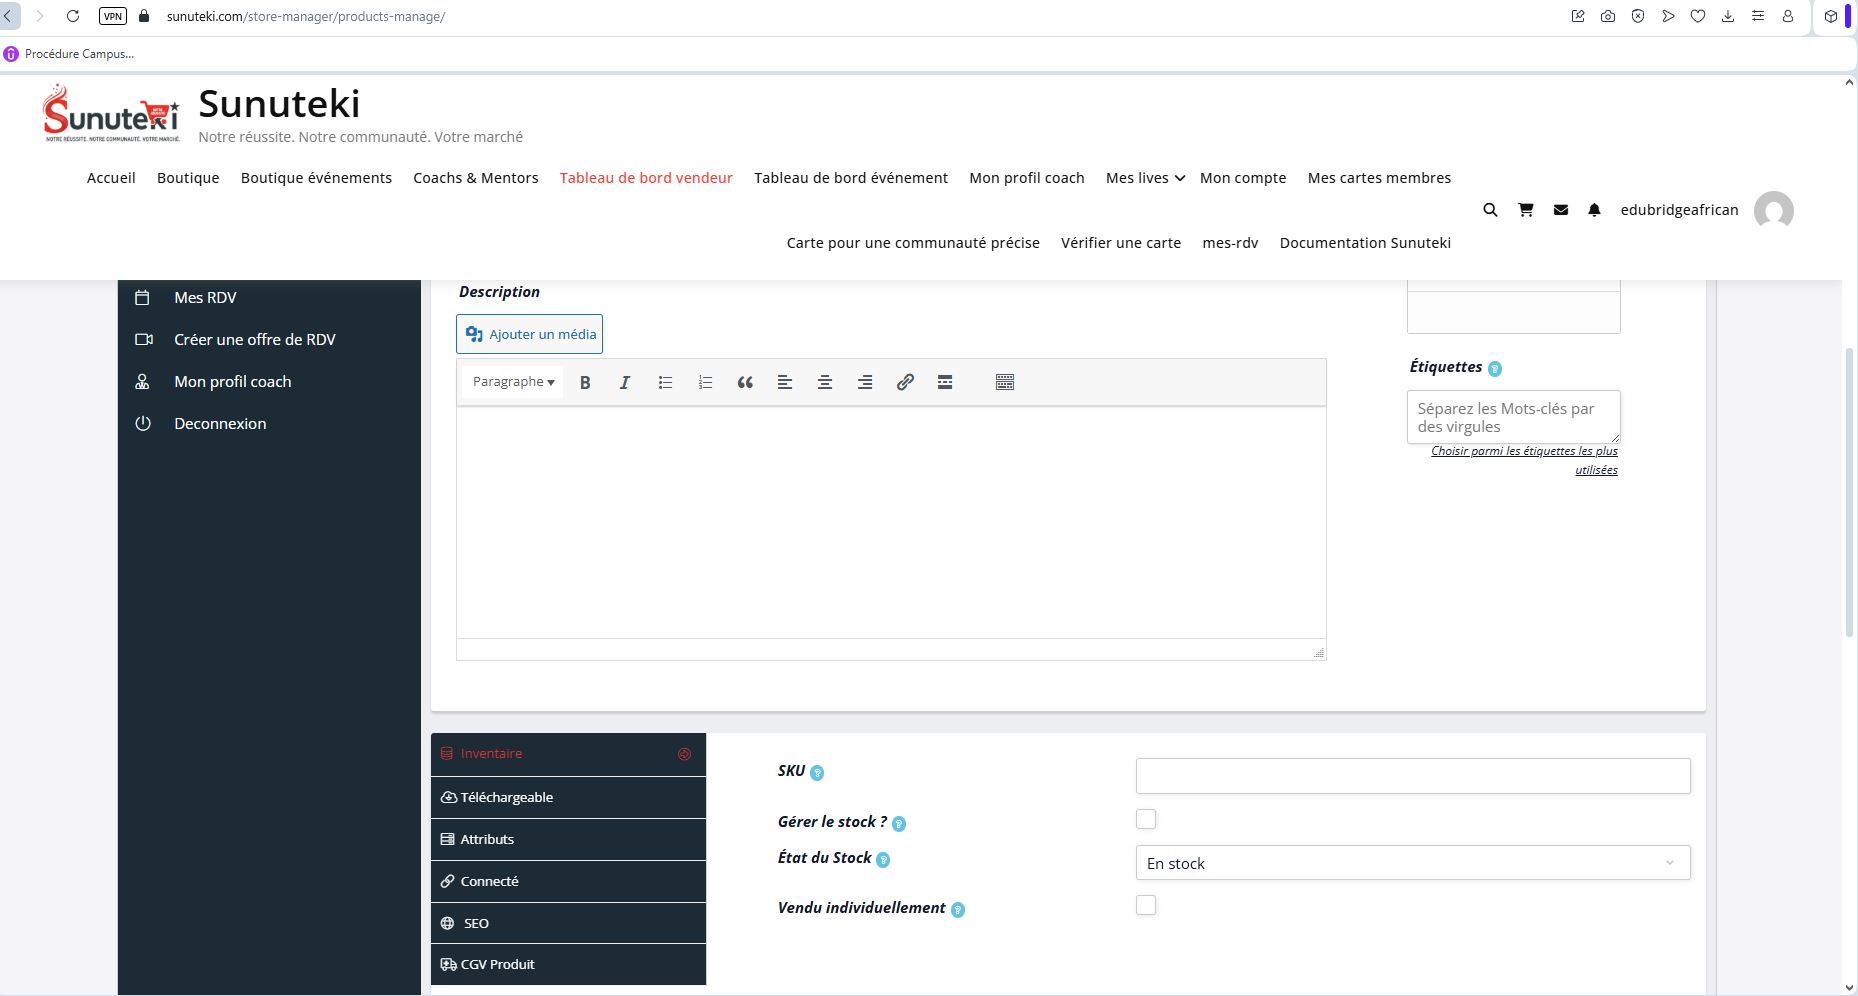Image resolution: width=1858 pixels, height=996 pixels.
Task: Click the search magnifier icon
Action: pos(1490,210)
